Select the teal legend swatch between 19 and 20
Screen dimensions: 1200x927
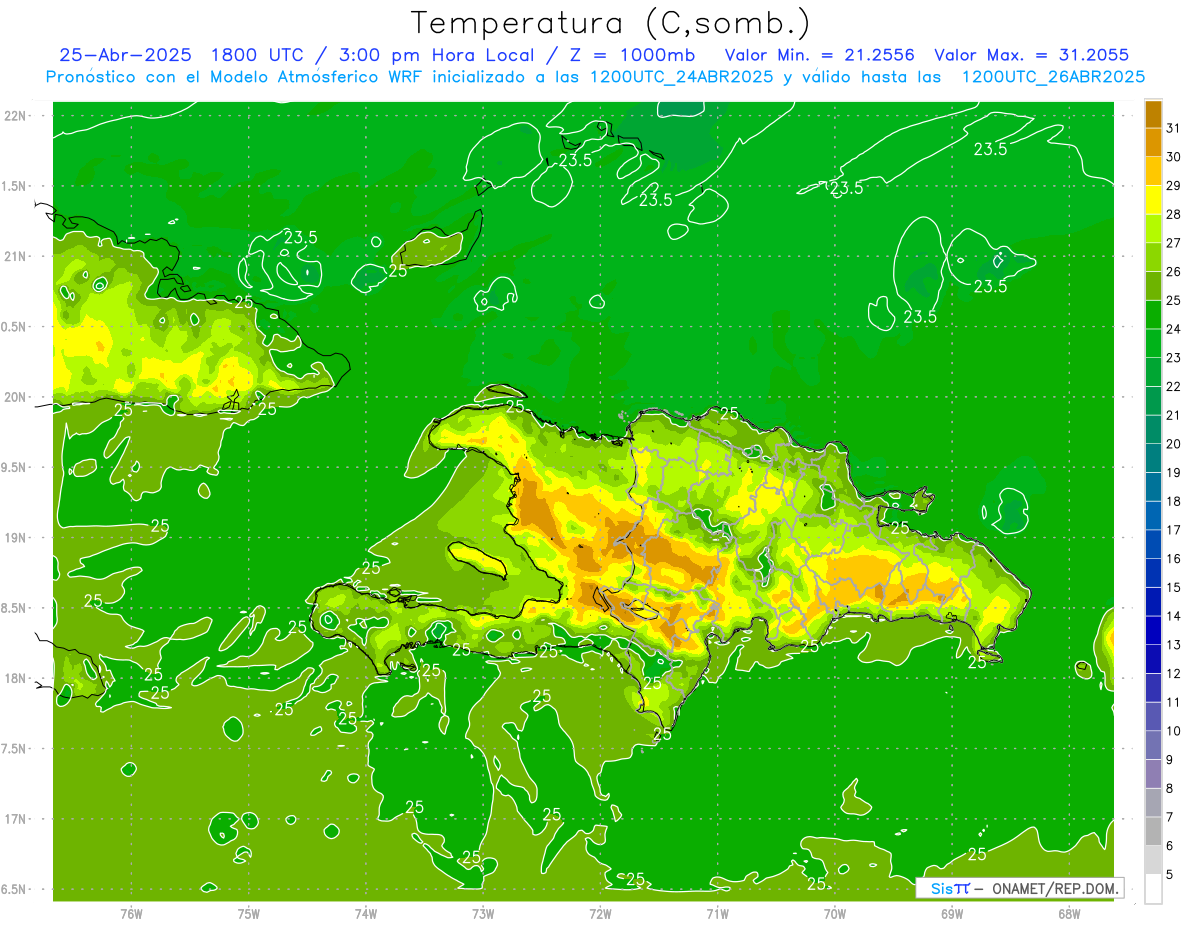tap(1153, 458)
